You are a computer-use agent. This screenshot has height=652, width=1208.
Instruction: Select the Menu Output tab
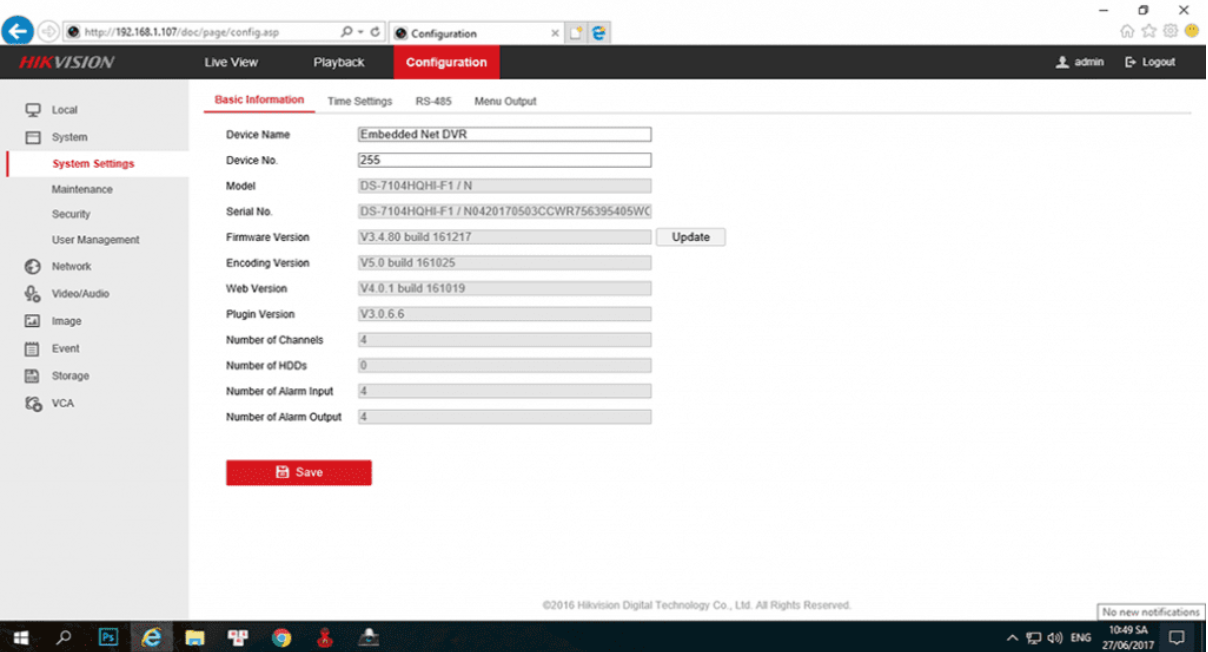click(505, 102)
